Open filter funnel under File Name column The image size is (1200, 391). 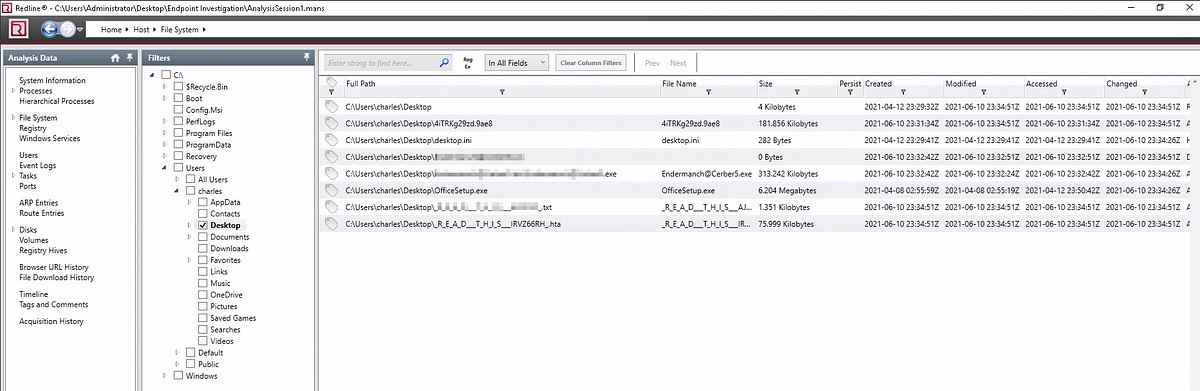(x=709, y=92)
